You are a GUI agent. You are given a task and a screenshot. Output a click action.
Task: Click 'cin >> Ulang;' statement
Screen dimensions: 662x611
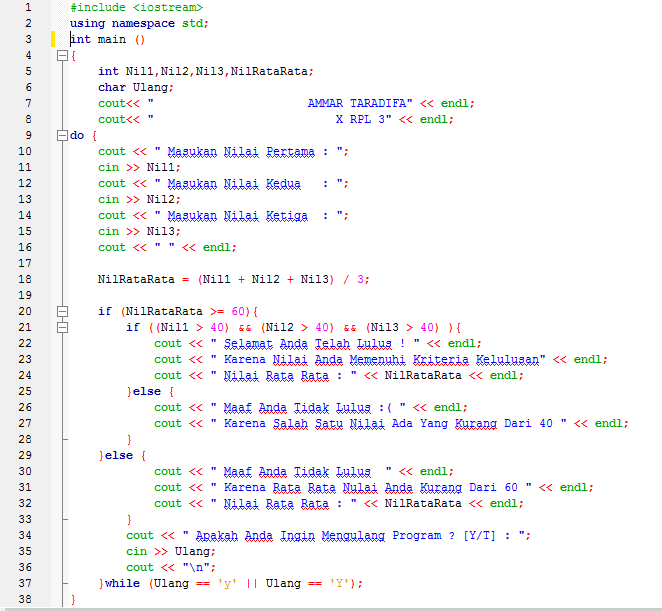[171, 551]
